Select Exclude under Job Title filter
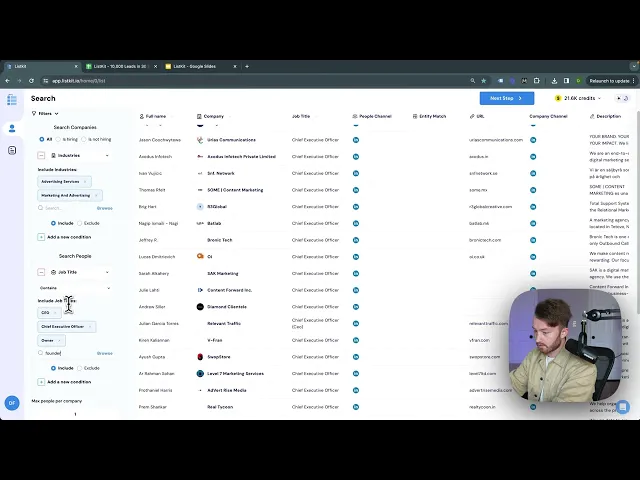640x480 pixels. pyautogui.click(x=80, y=368)
